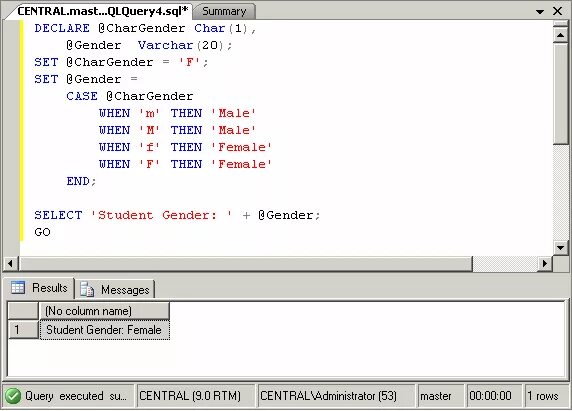Image resolution: width=572 pixels, height=411 pixels.
Task: Click the 'CENTRAL (9.0 RTM)' status entry
Action: (190, 396)
